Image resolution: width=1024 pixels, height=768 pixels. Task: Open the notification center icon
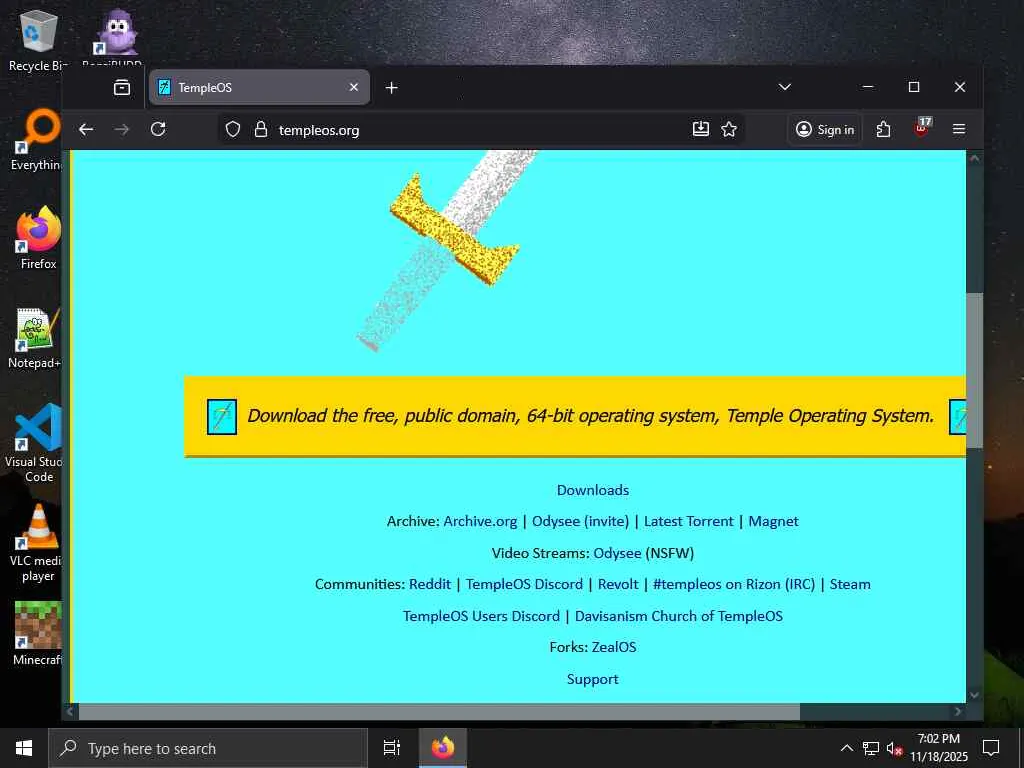(x=991, y=748)
